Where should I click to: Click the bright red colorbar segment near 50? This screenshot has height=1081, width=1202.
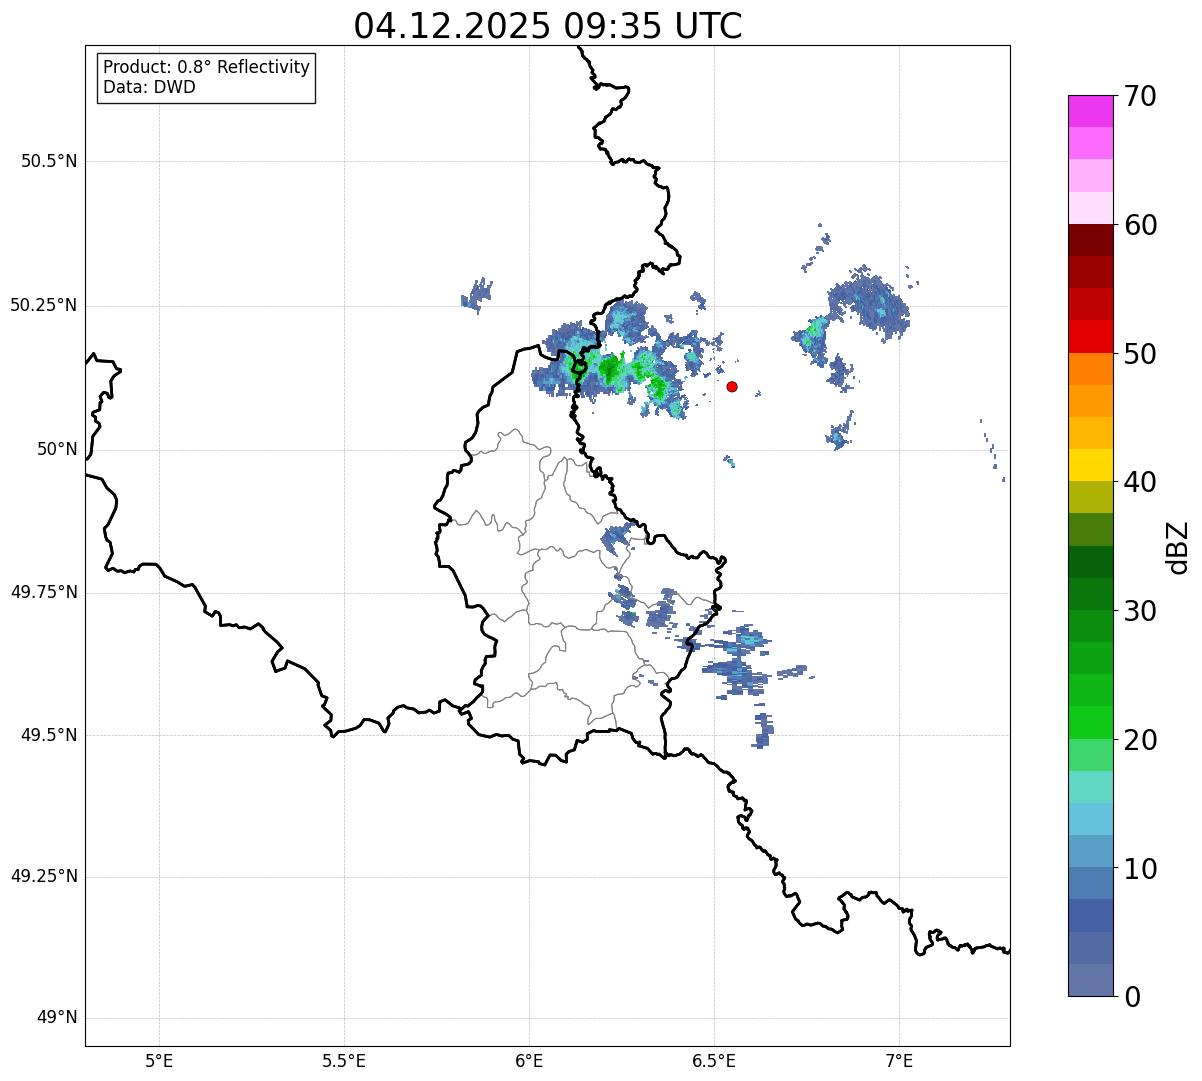(x=1090, y=337)
